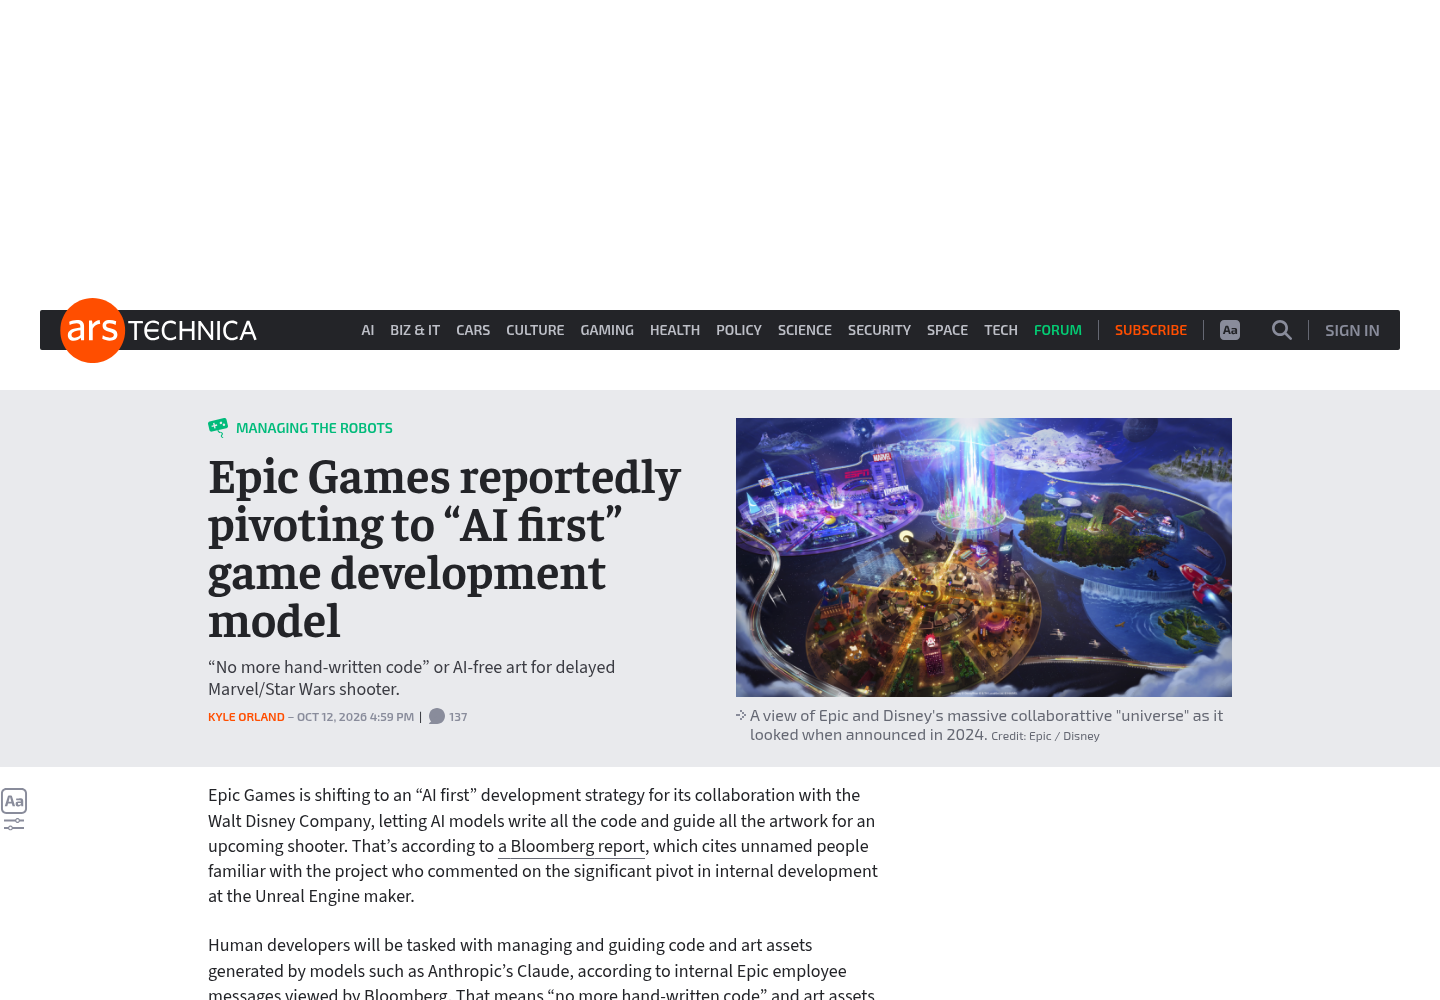Open author Kyle Orland's page
Viewport: 1440px width, 1000px height.
pyautogui.click(x=246, y=717)
